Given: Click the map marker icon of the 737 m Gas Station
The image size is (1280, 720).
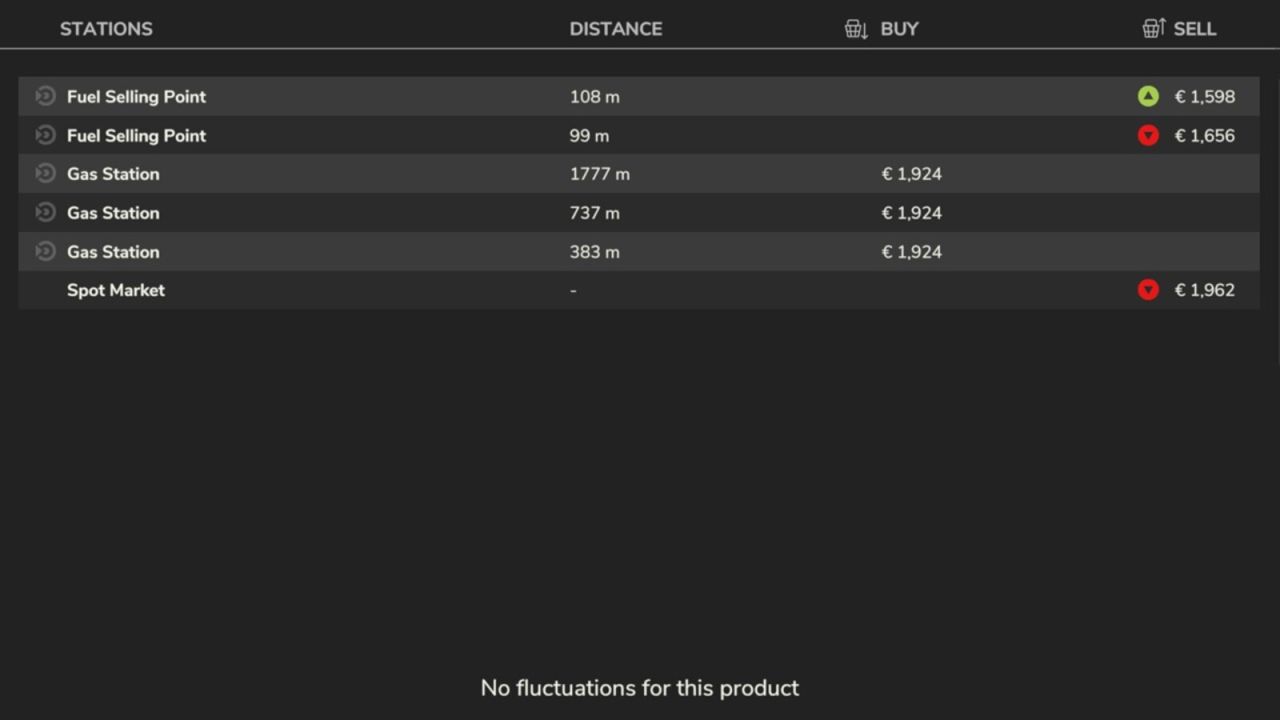Looking at the screenshot, I should pos(45,212).
